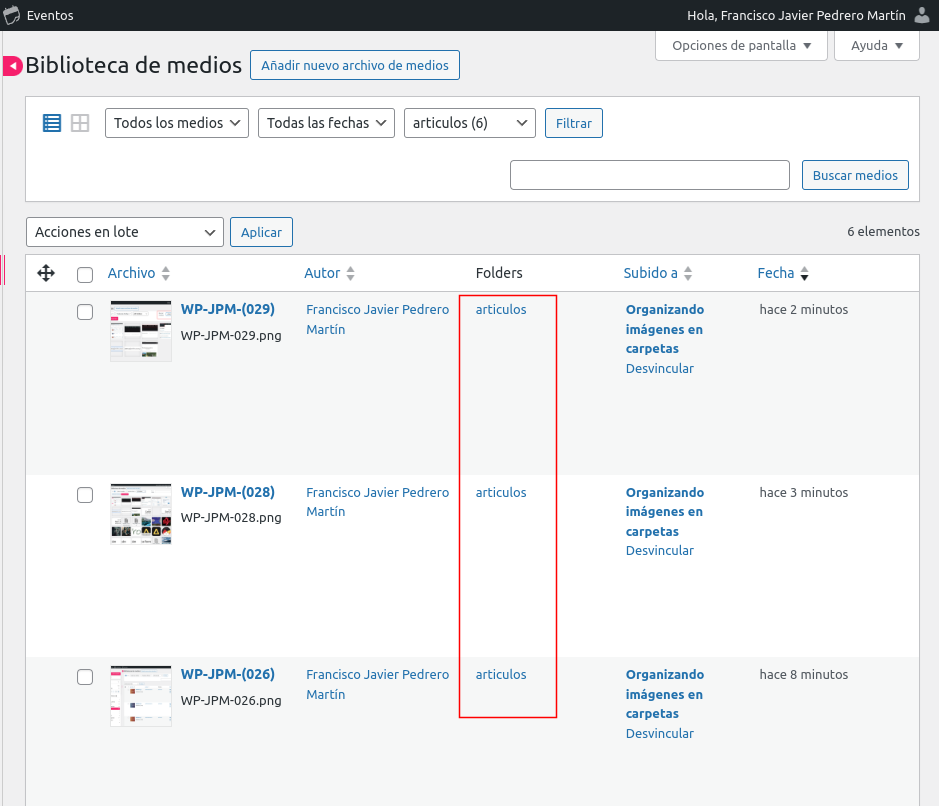Viewport: 939px width, 806px height.
Task: Tick the checkbox for WP-JPM-(029)
Action: click(85, 312)
